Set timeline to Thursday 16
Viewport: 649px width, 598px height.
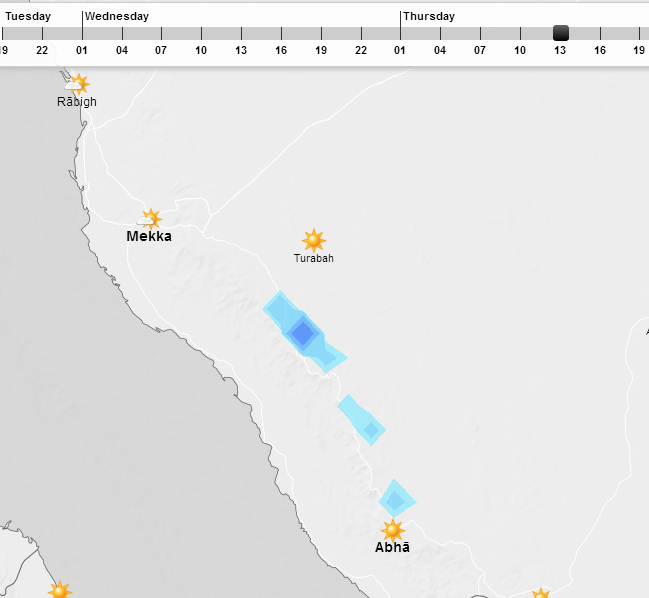click(600, 50)
